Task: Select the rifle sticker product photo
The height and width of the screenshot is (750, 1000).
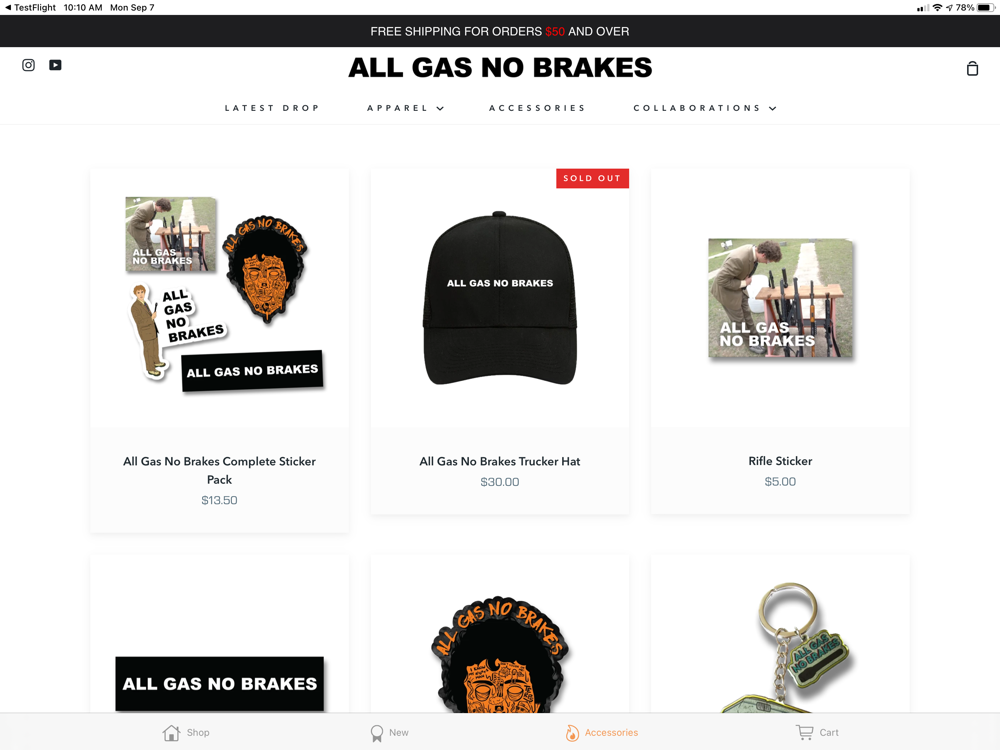Action: [x=781, y=298]
